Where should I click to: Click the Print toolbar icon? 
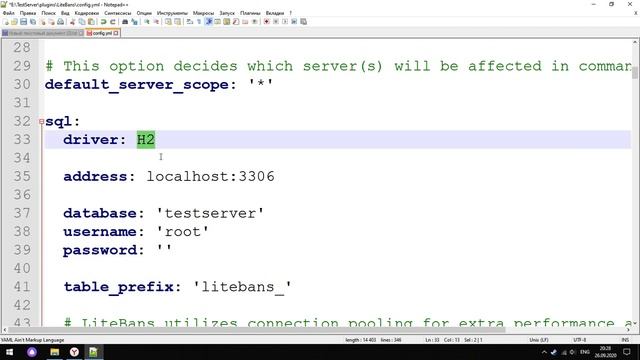point(60,22)
